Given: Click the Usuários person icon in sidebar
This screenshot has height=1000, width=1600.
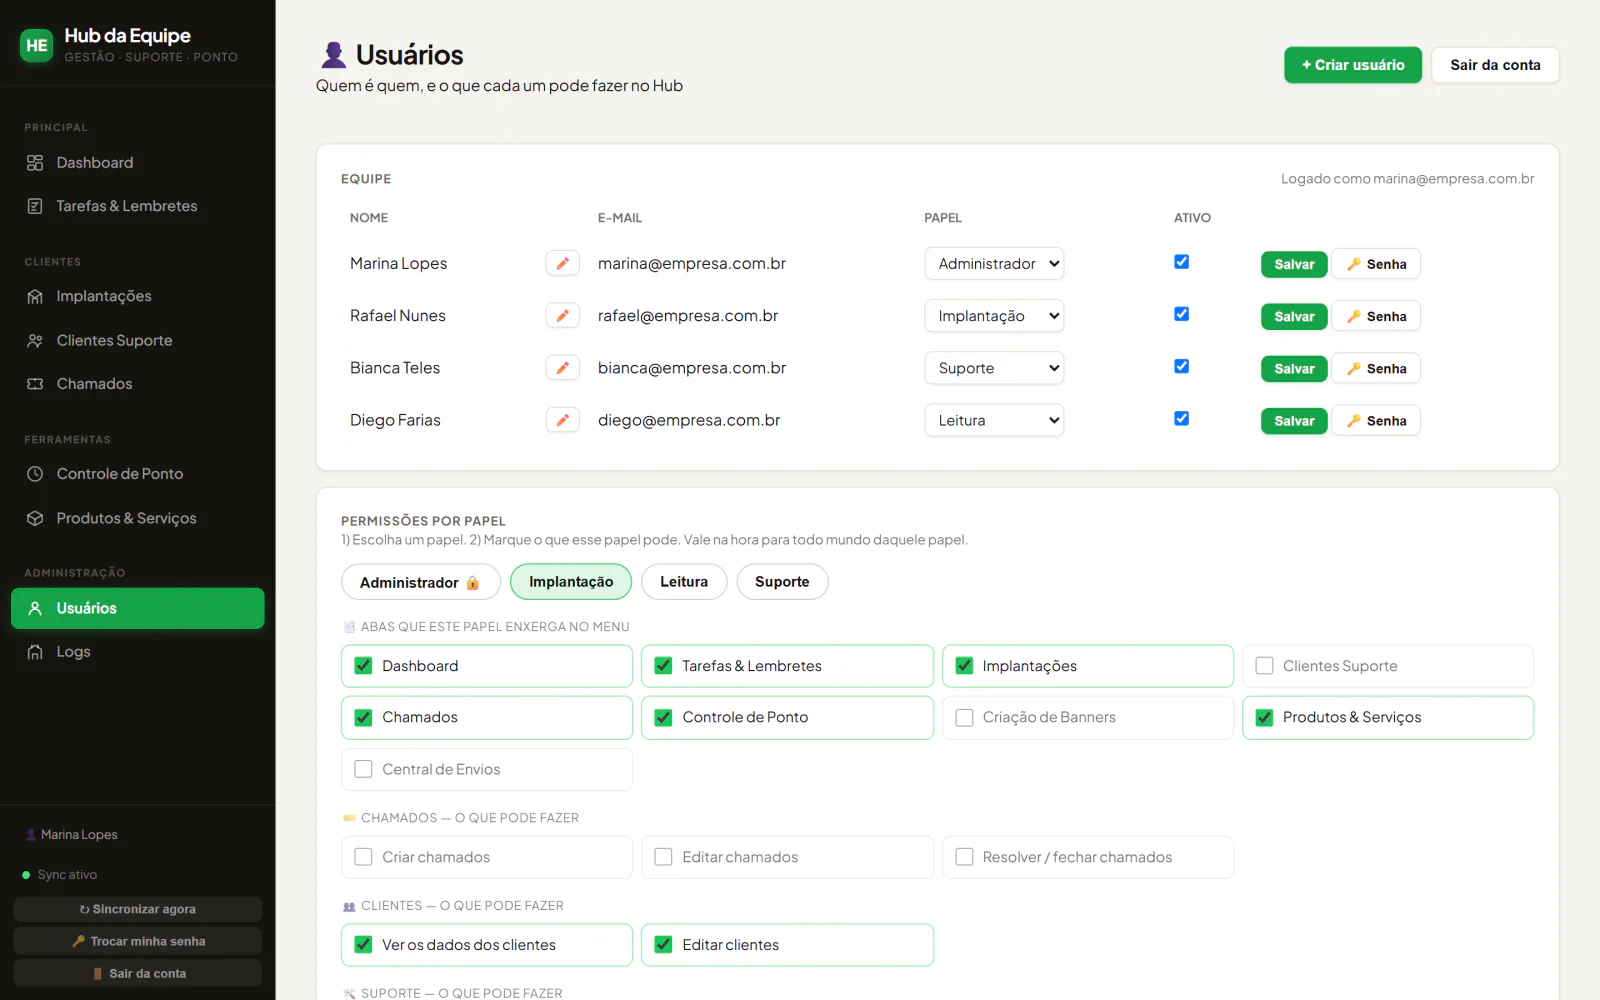Looking at the screenshot, I should click(35, 608).
